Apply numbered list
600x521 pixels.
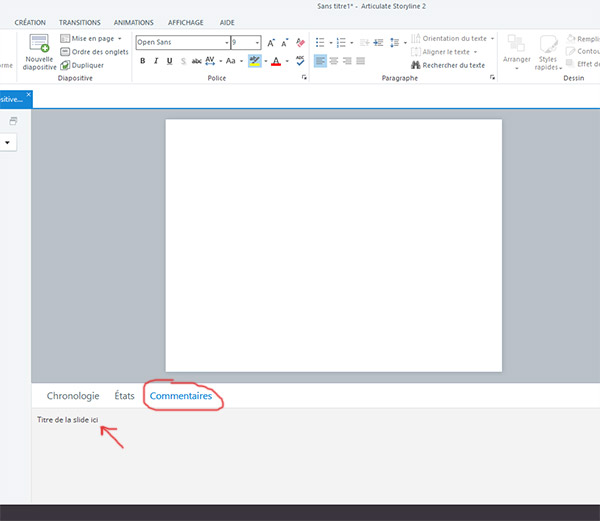click(341, 42)
